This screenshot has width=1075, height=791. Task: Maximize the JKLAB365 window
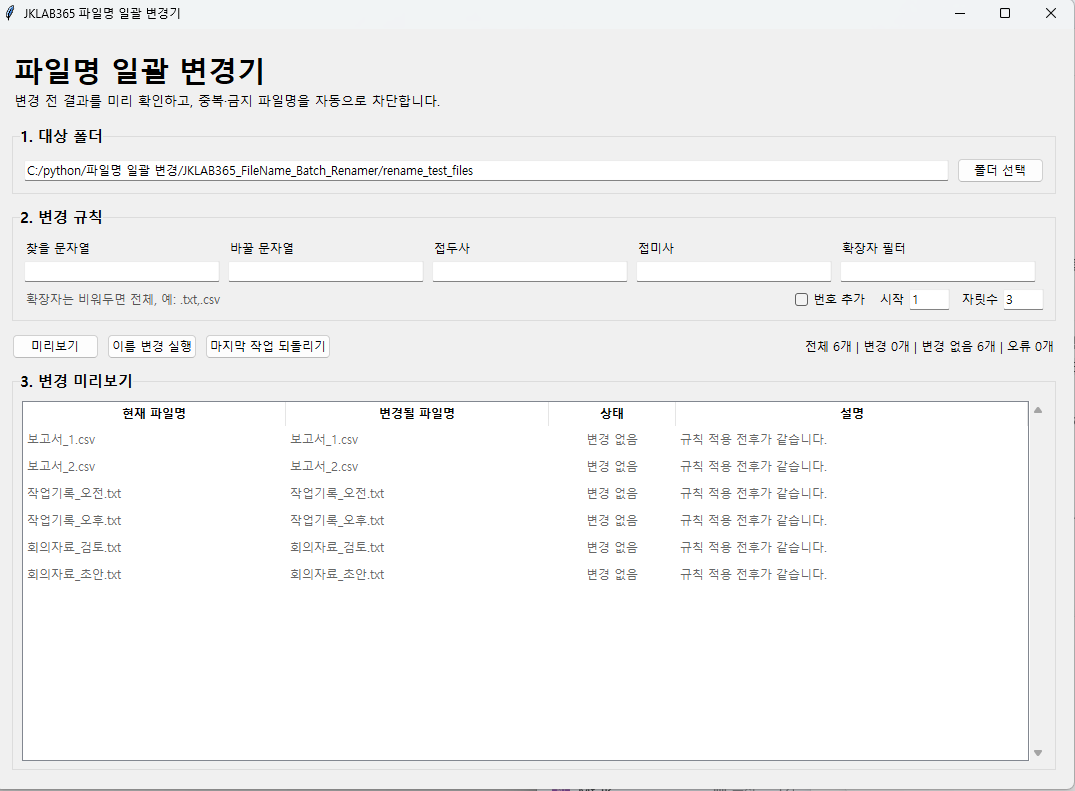coord(1005,13)
